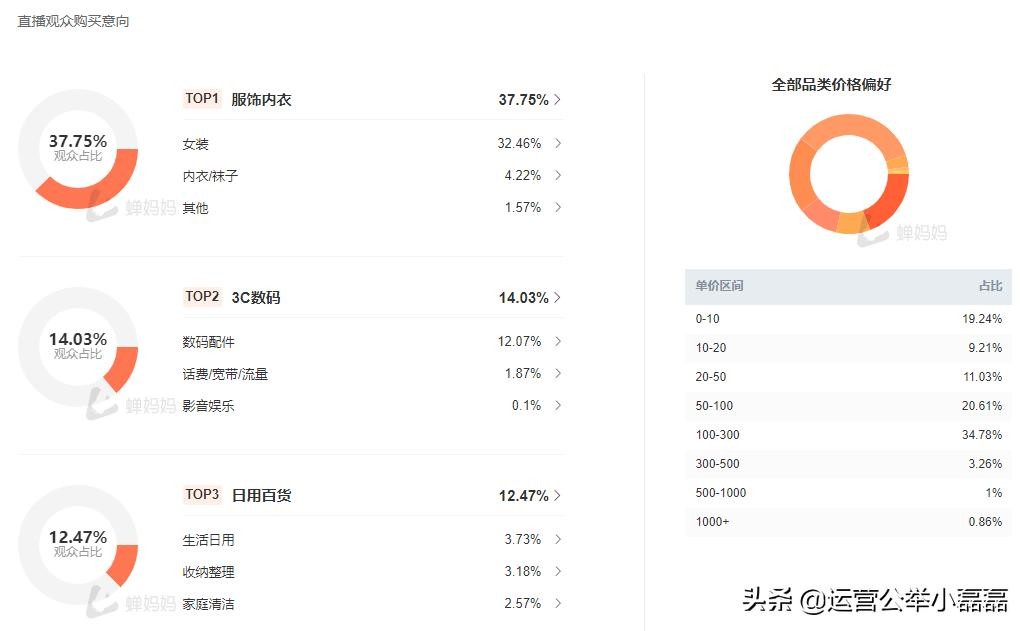Click the 占比 column header
Viewport: 1026px width, 631px height.
(x=990, y=286)
